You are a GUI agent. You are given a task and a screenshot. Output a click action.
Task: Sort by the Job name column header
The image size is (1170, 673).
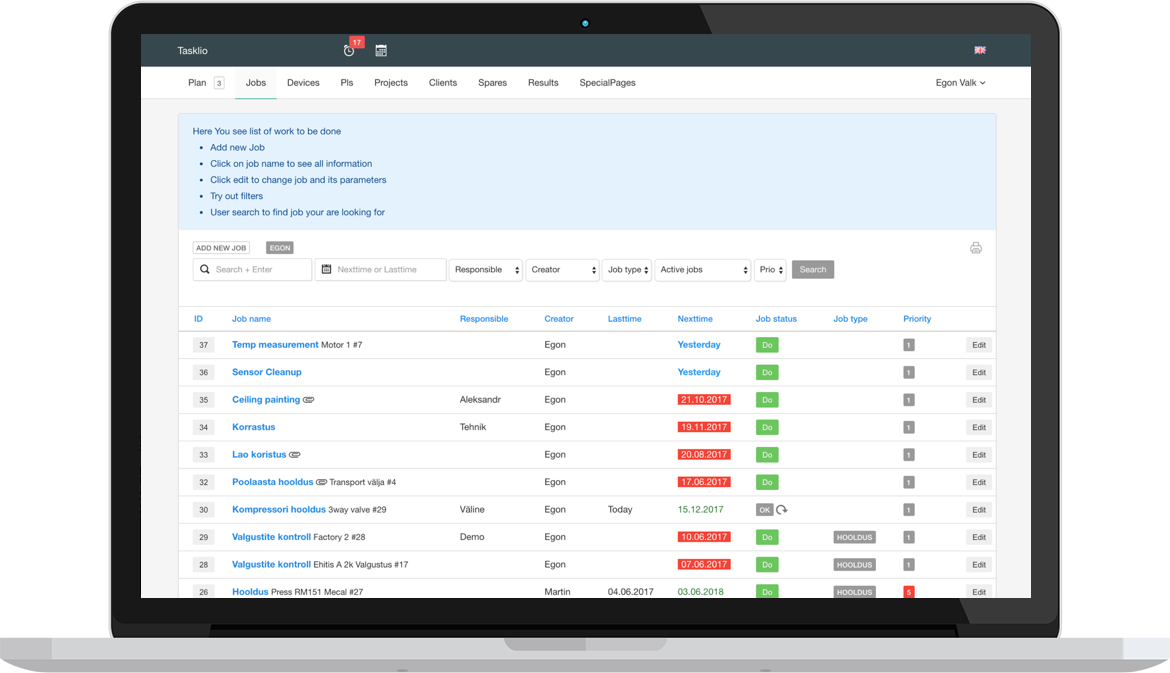pos(251,319)
